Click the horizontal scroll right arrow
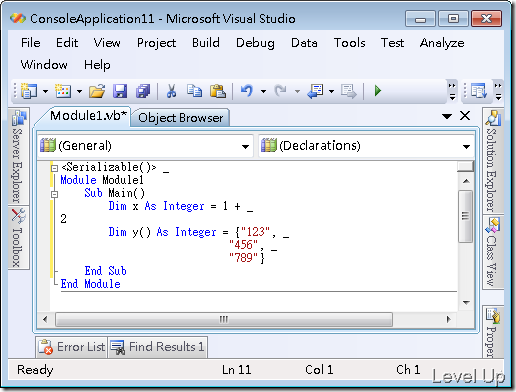 click(x=449, y=319)
